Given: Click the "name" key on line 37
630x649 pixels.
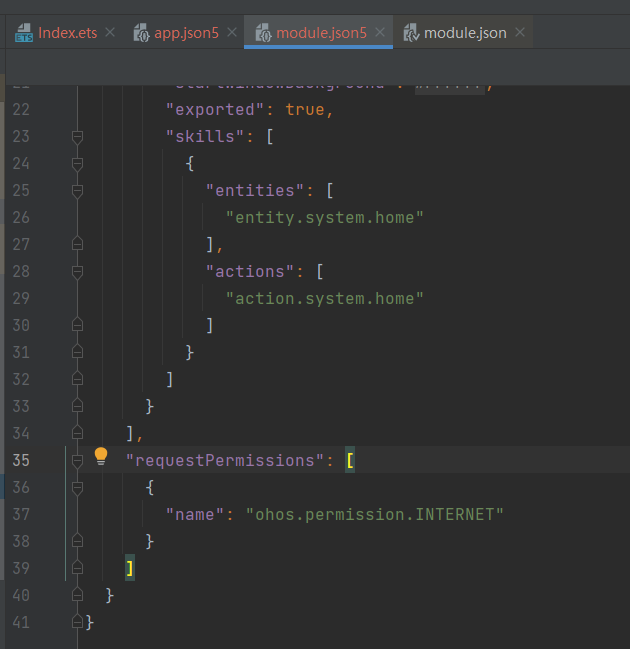Looking at the screenshot, I should pyautogui.click(x=195, y=515).
